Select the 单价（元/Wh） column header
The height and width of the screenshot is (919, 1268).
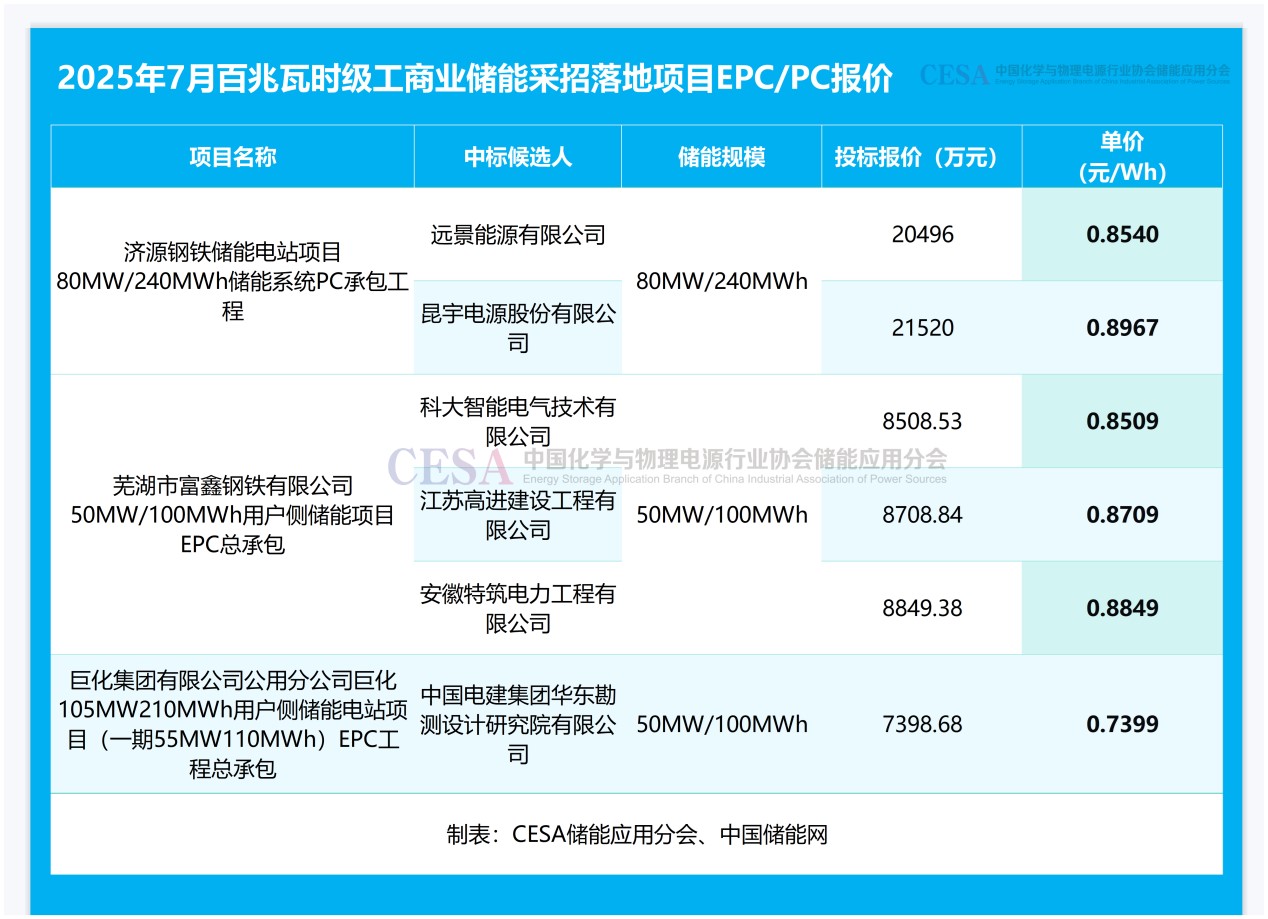tap(1122, 157)
